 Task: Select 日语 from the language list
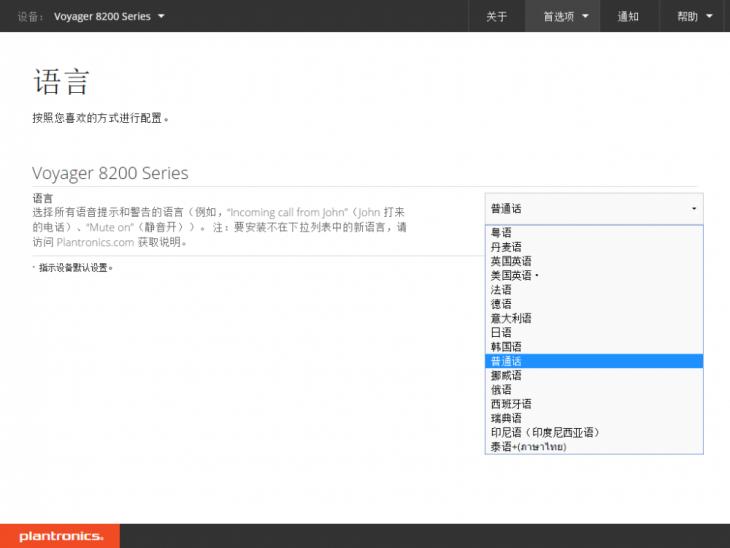click(594, 332)
